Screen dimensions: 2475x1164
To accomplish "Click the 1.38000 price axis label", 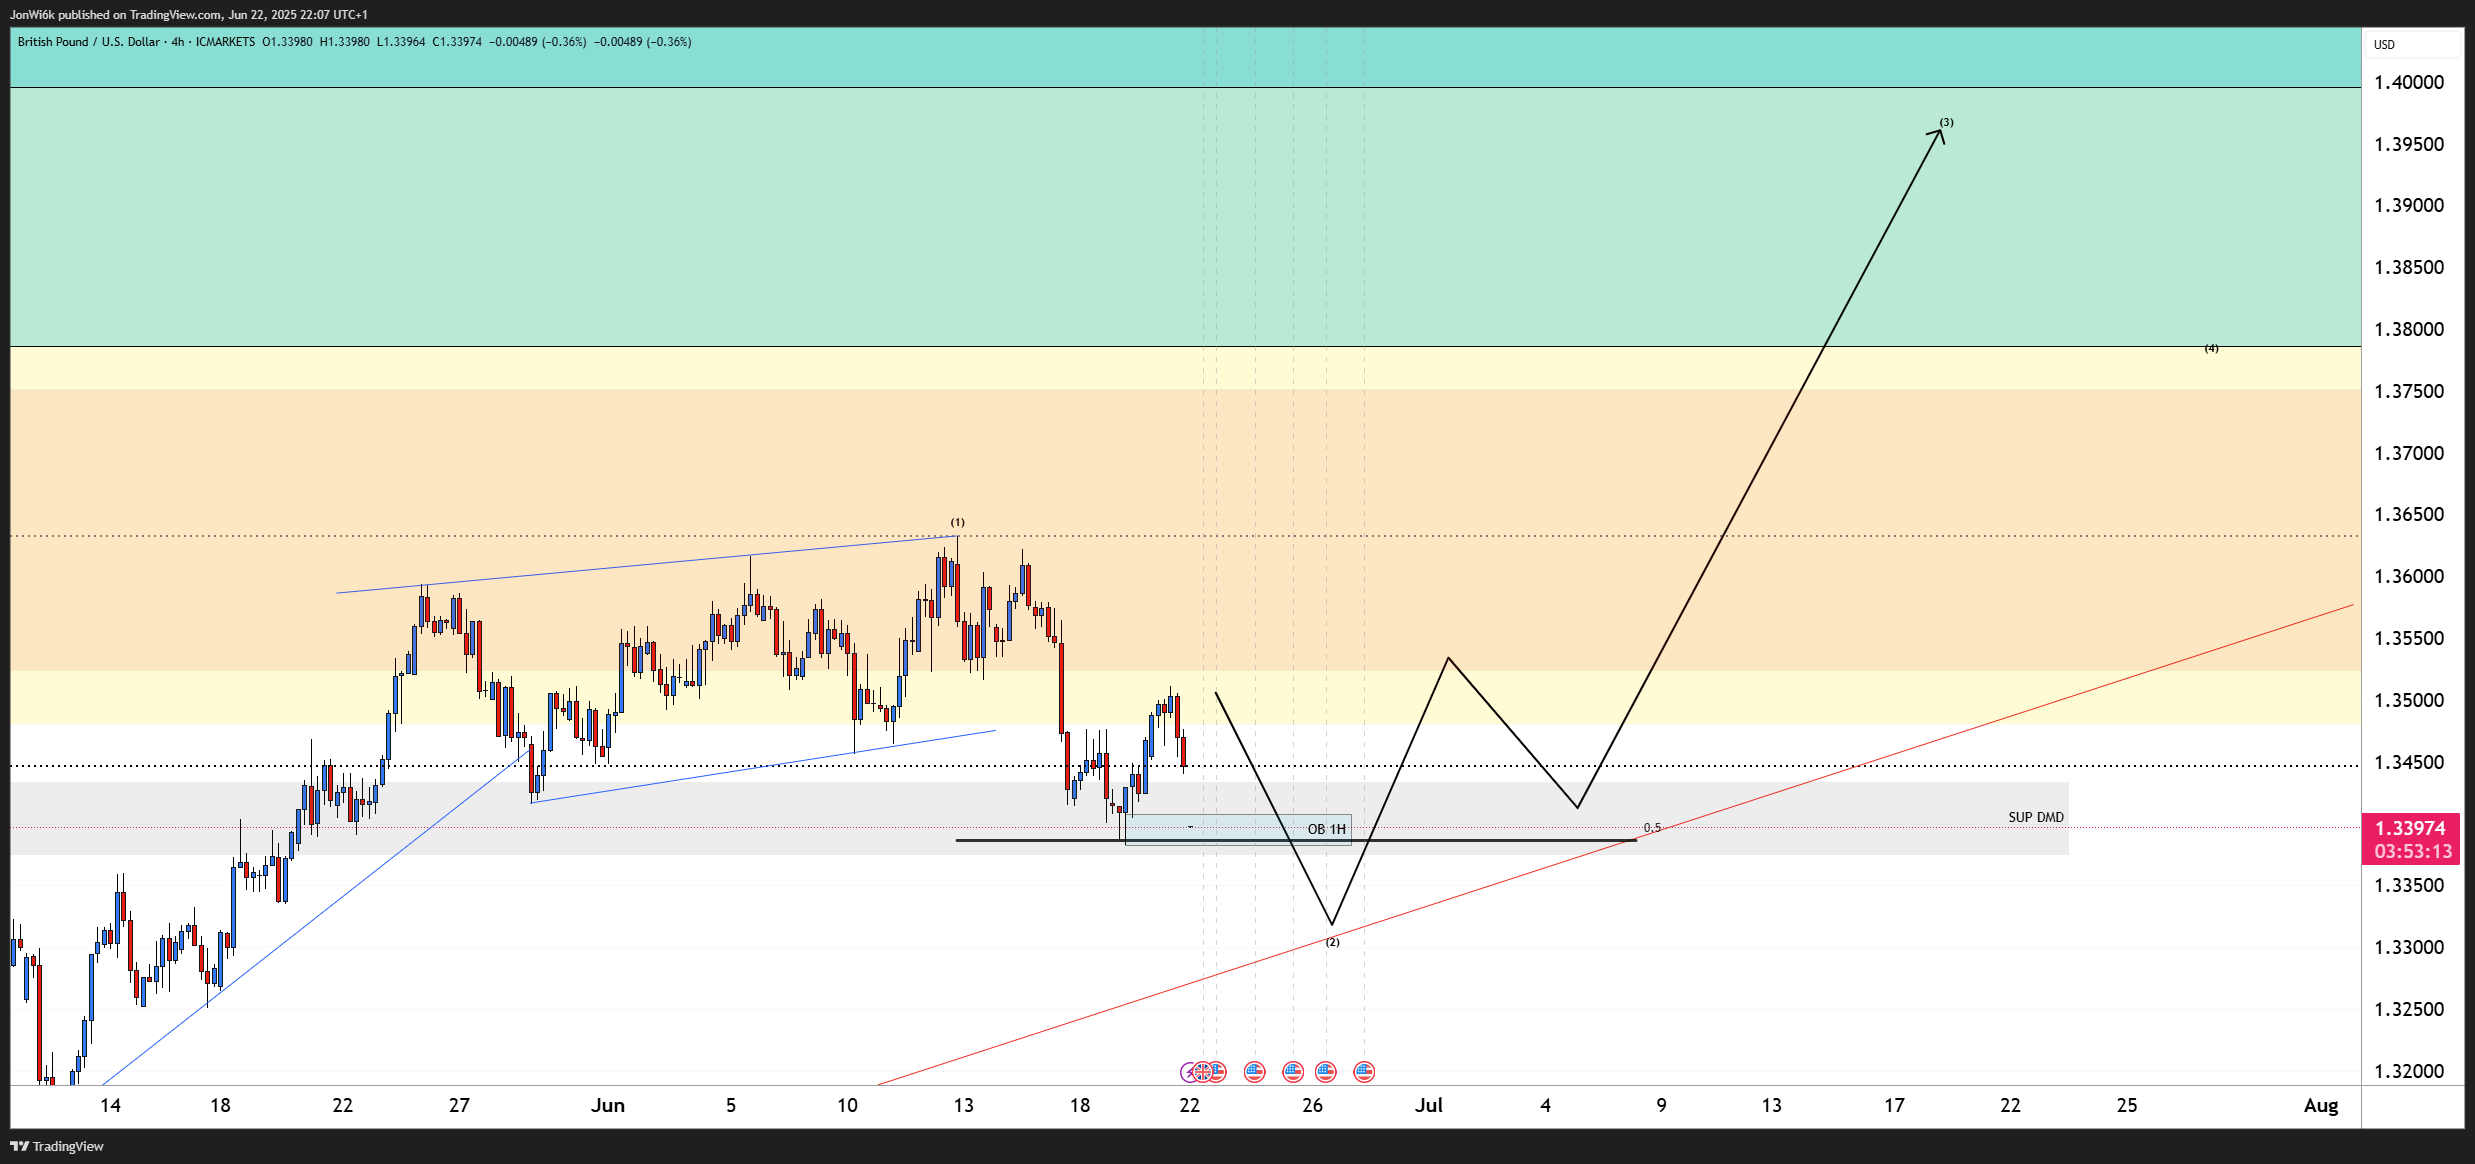I will point(2409,330).
